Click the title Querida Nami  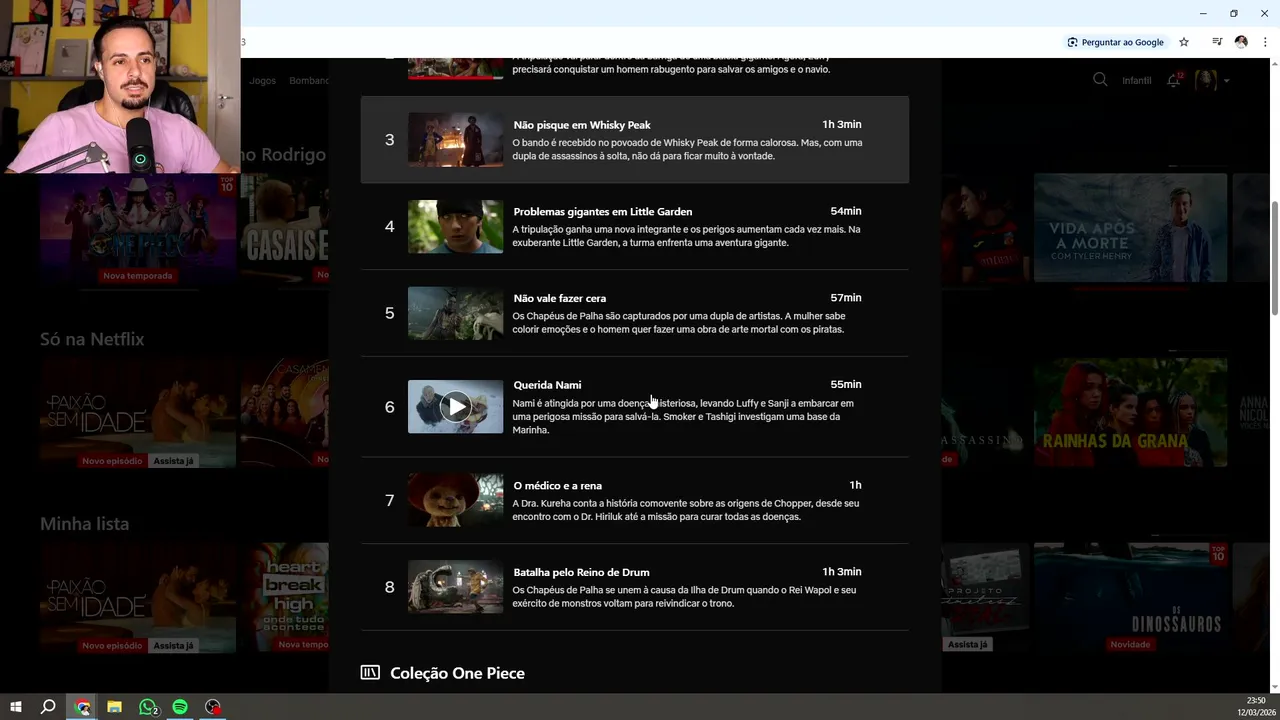547,385
